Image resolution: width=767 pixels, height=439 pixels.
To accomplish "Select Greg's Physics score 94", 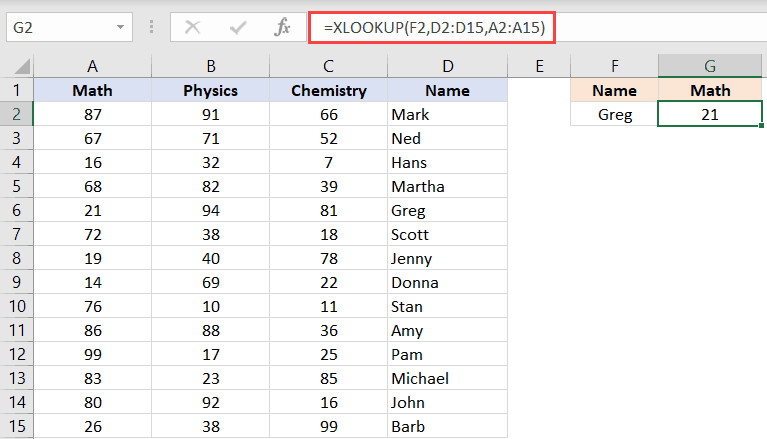I will coord(210,210).
